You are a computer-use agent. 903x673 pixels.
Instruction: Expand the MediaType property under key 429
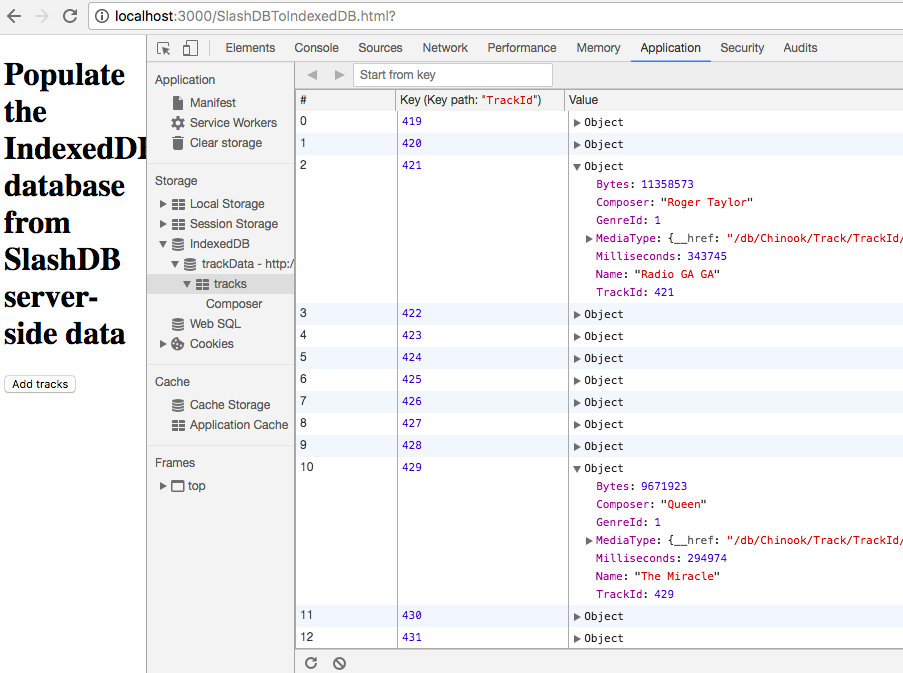coord(589,541)
